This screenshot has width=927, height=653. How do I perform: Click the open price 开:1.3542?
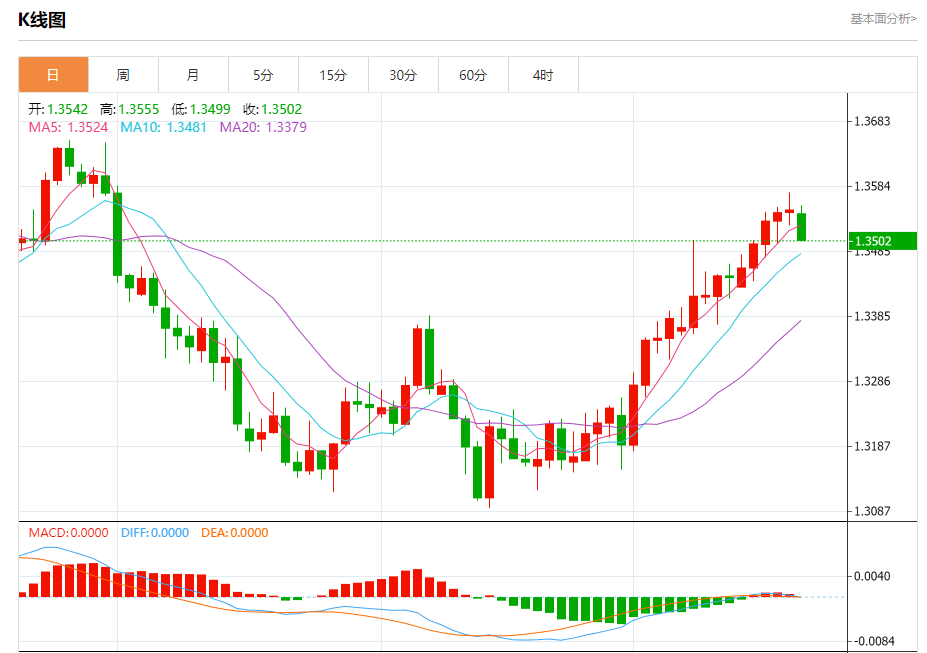(58, 109)
